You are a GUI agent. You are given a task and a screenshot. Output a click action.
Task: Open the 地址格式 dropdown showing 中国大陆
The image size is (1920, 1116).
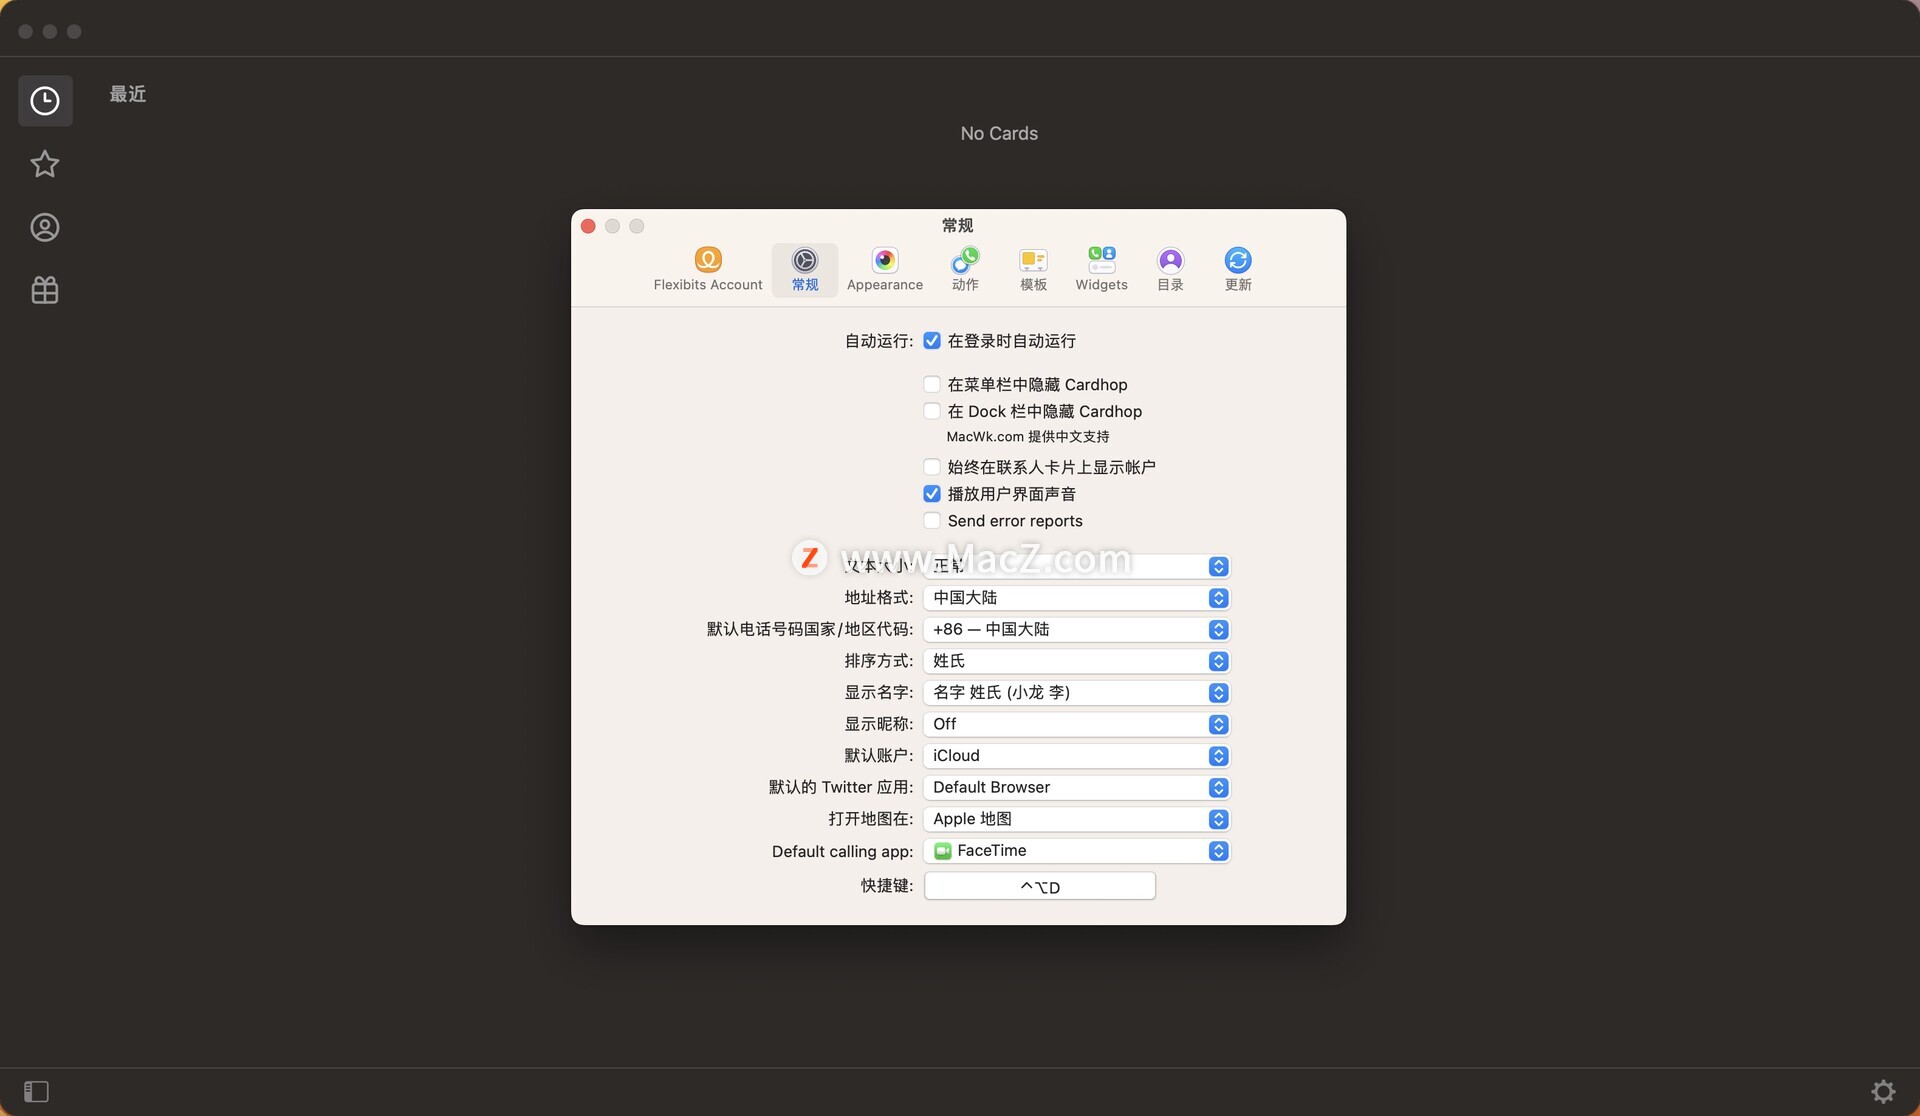point(1076,598)
